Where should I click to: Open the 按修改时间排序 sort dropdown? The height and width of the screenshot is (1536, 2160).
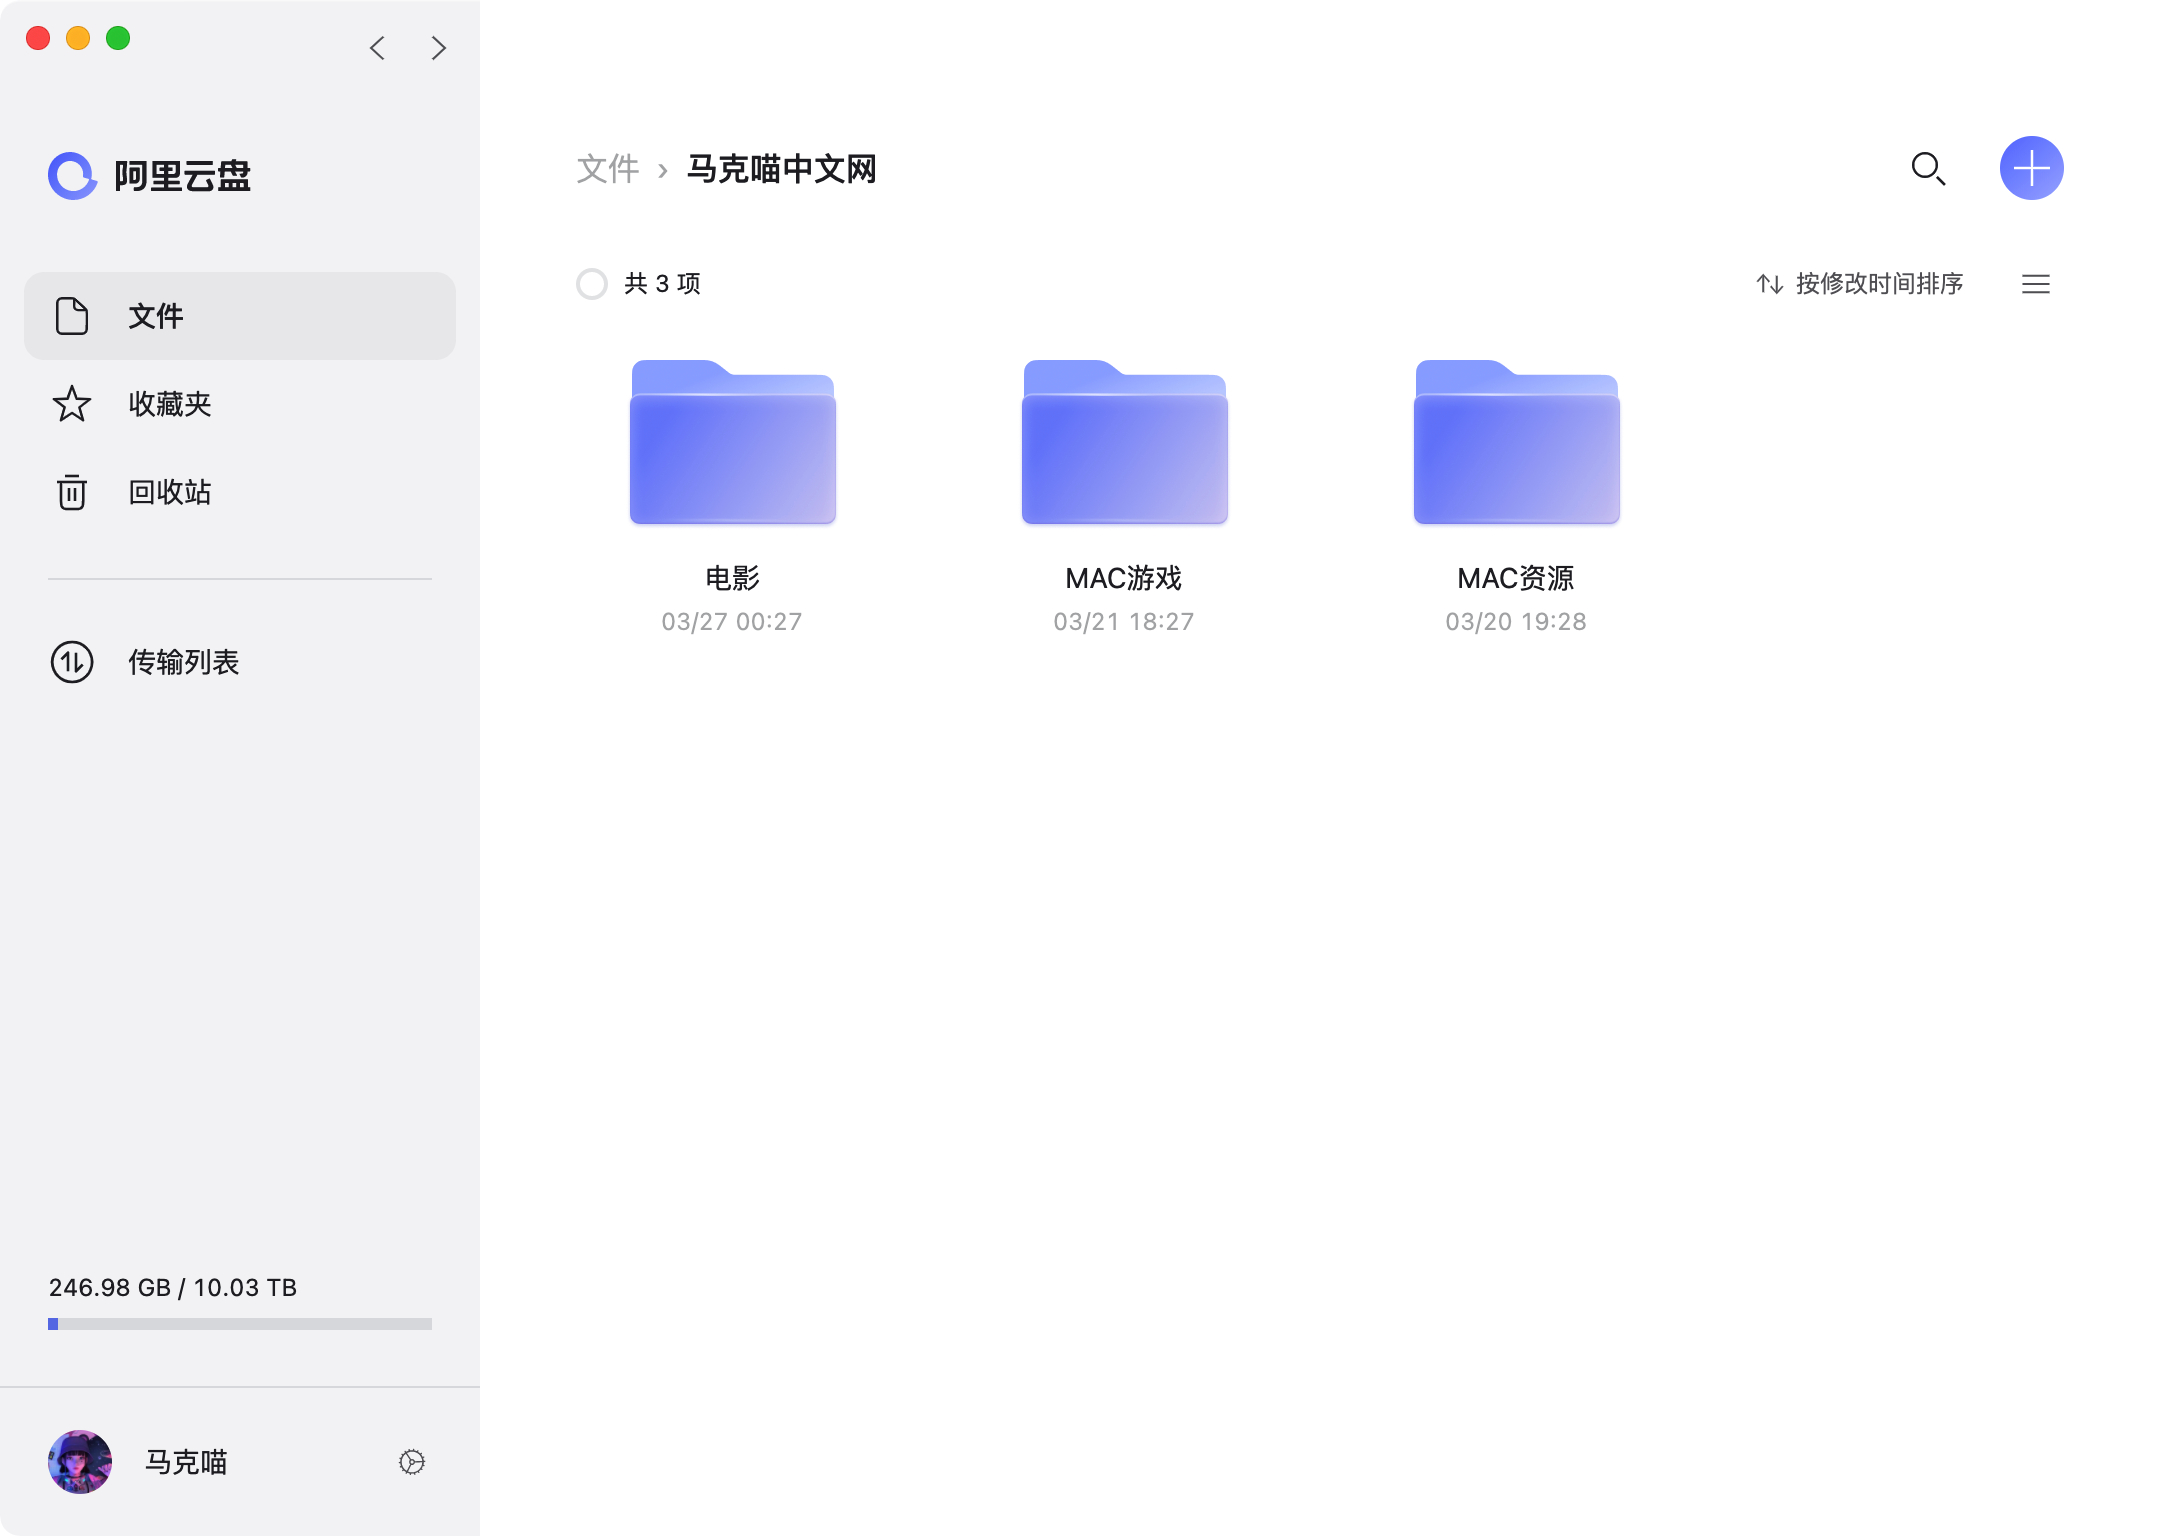tap(1860, 284)
